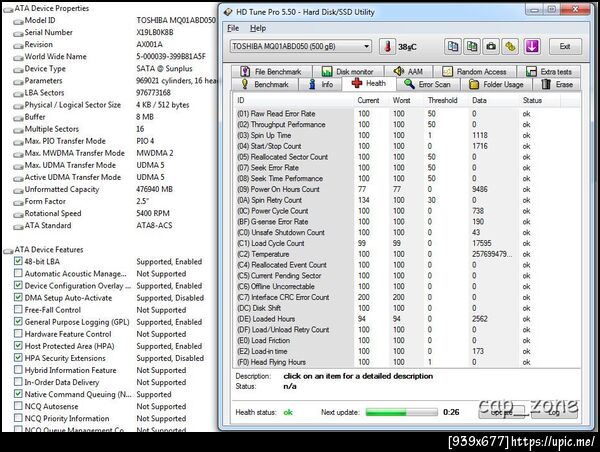Screen dimensions: 600x452
Task: Select the (05) Reallocated Sector Count row
Action: point(406,157)
